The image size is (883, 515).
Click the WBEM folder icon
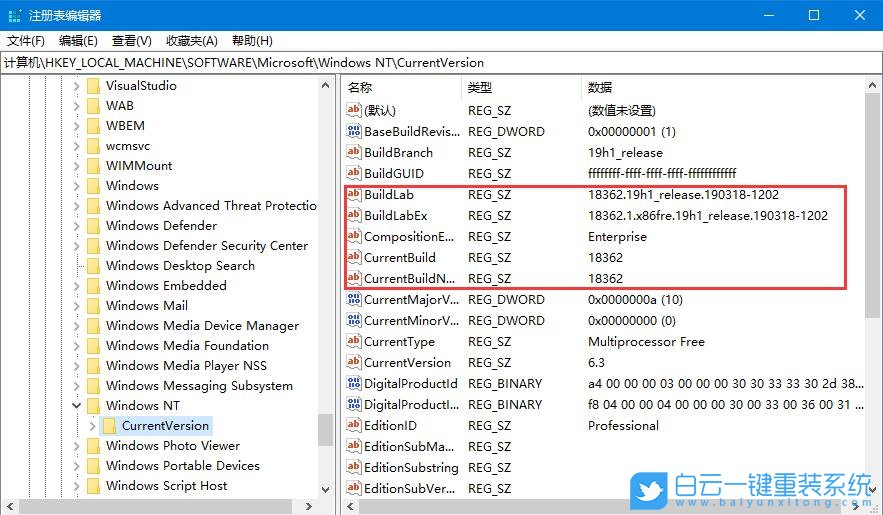[x=93, y=126]
